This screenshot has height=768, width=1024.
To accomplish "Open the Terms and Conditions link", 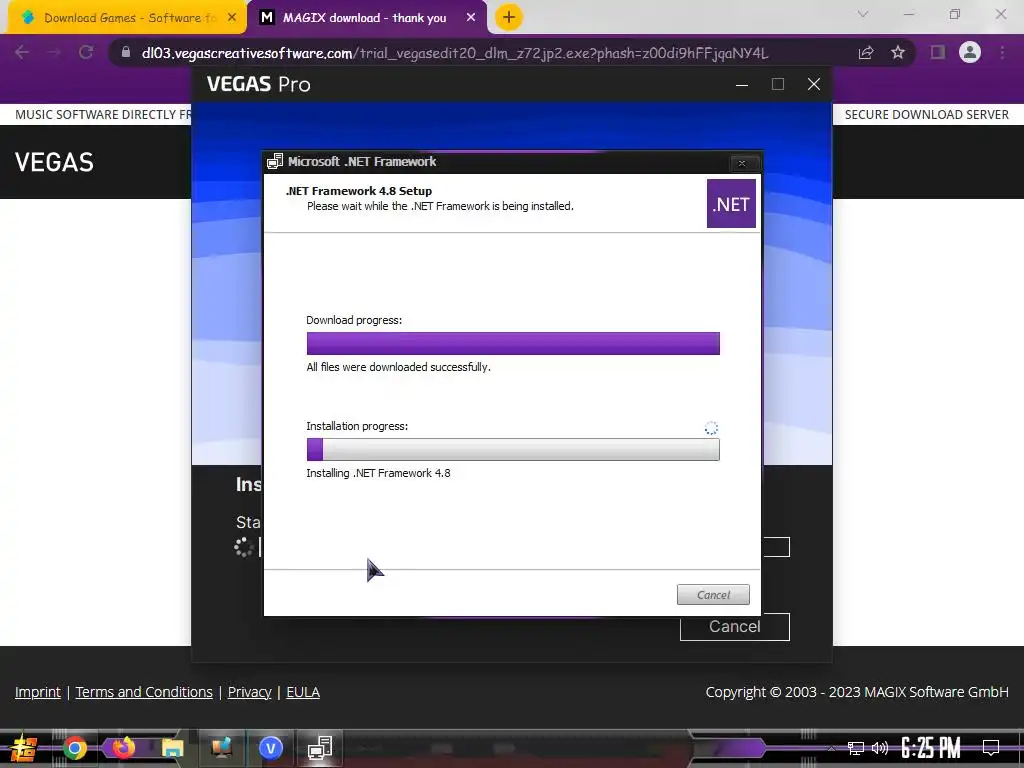I will [144, 692].
